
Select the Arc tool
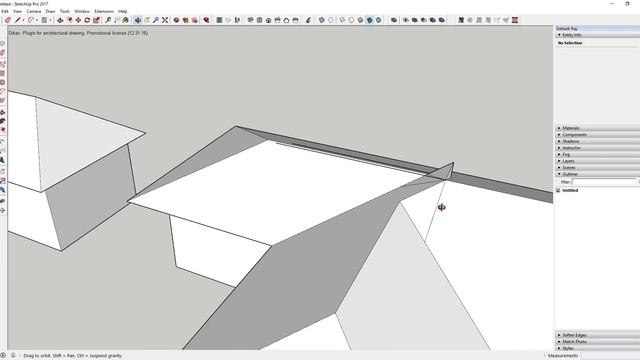click(x=31, y=20)
